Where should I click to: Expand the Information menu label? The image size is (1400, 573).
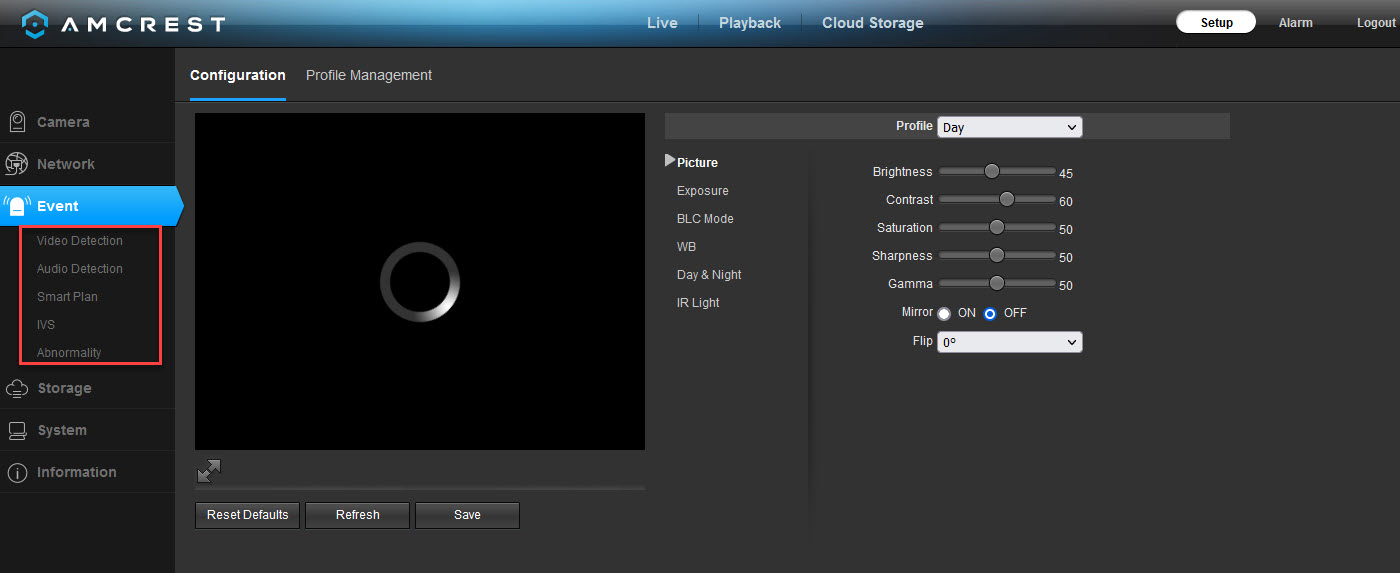pyautogui.click(x=77, y=472)
